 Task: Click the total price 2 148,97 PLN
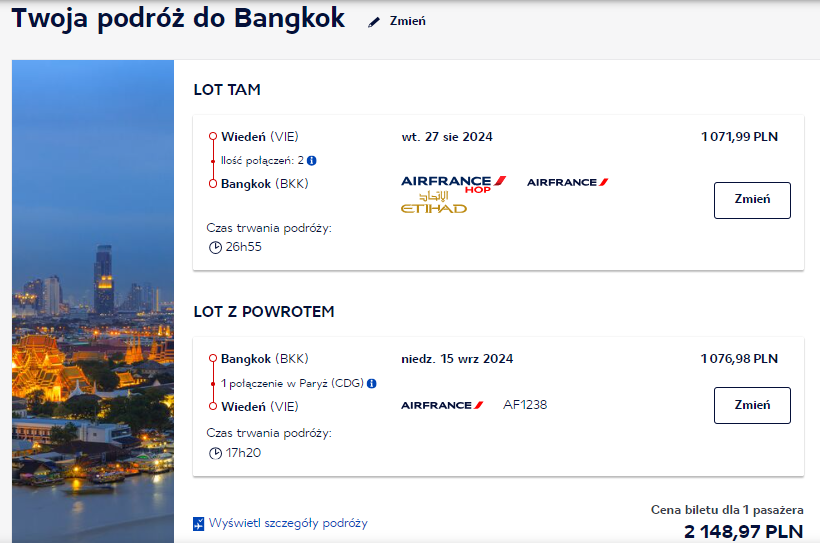pyautogui.click(x=744, y=532)
